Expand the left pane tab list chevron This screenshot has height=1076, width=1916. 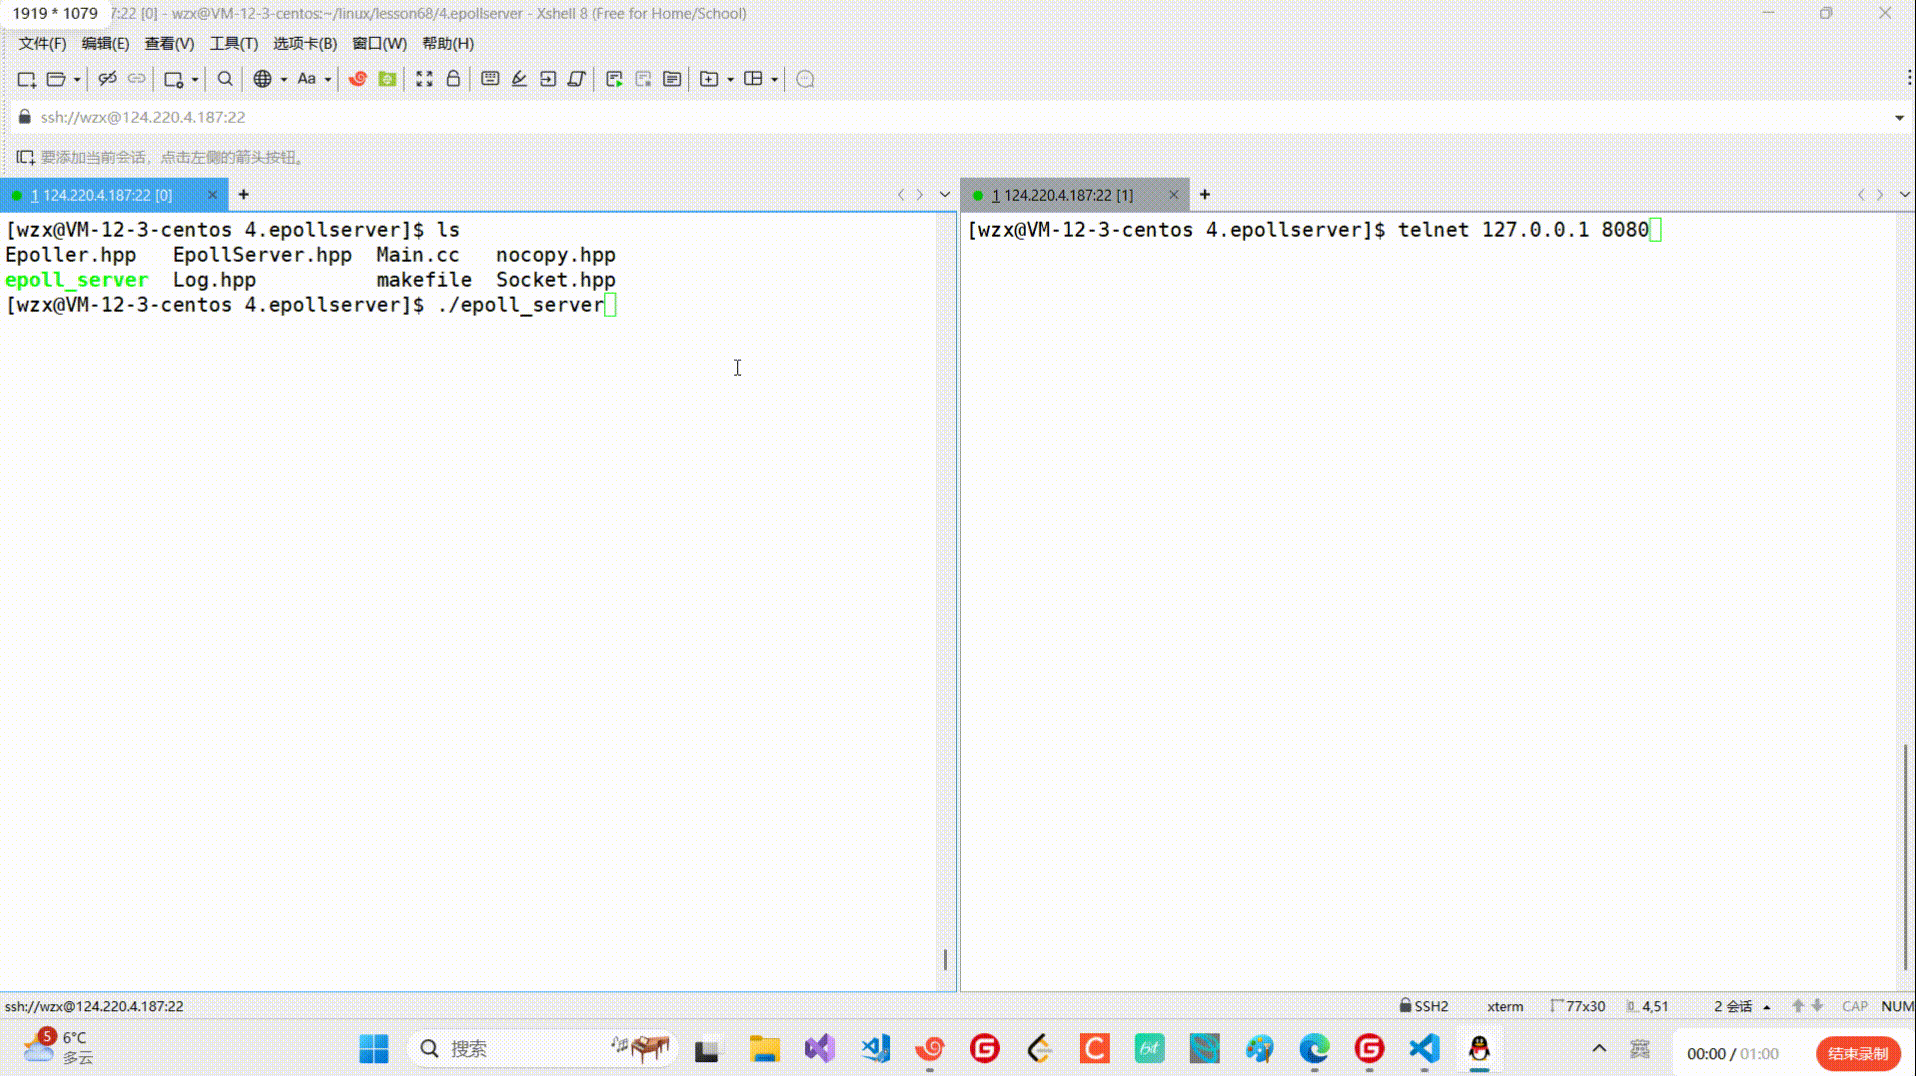944,195
